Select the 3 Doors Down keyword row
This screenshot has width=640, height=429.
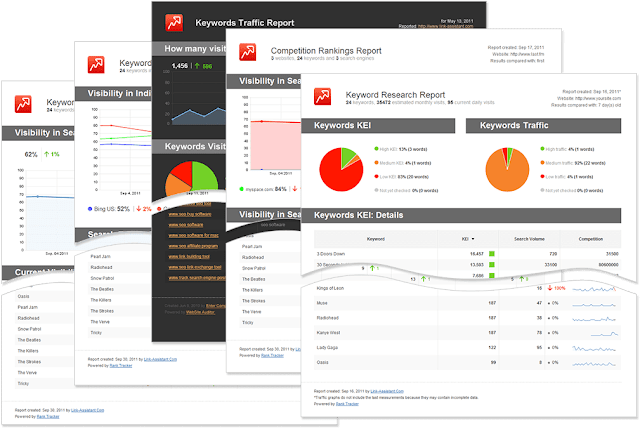(x=467, y=254)
